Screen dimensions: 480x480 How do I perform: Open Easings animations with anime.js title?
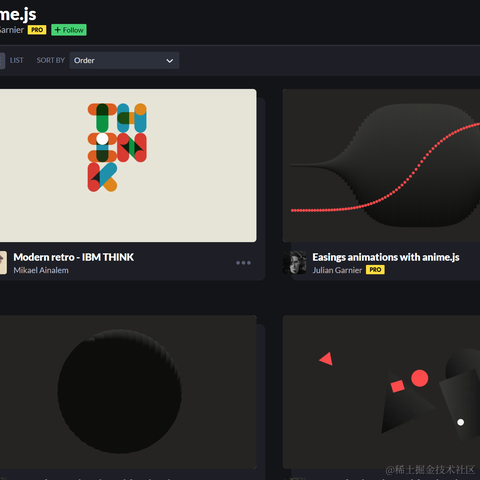coord(386,257)
